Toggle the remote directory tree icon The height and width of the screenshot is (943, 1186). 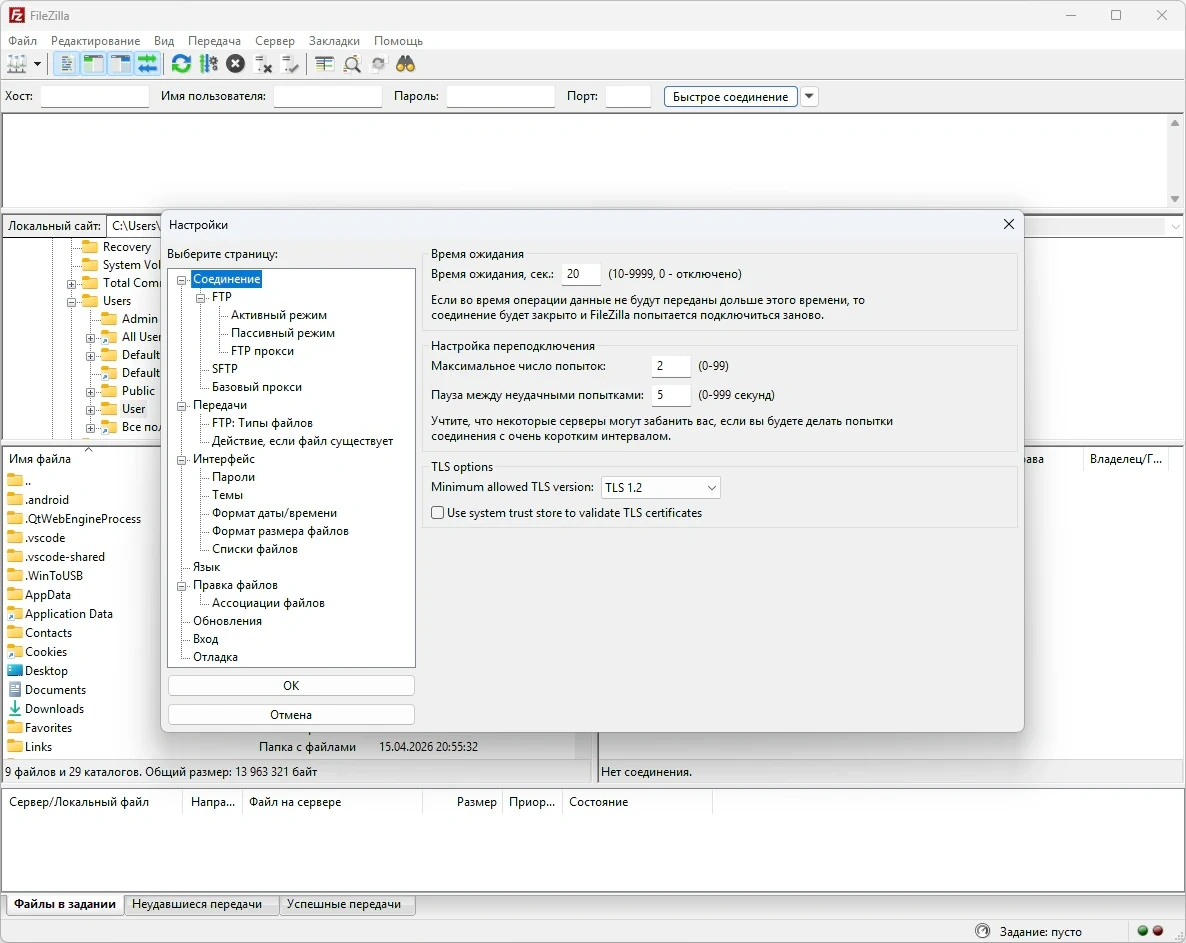point(120,64)
